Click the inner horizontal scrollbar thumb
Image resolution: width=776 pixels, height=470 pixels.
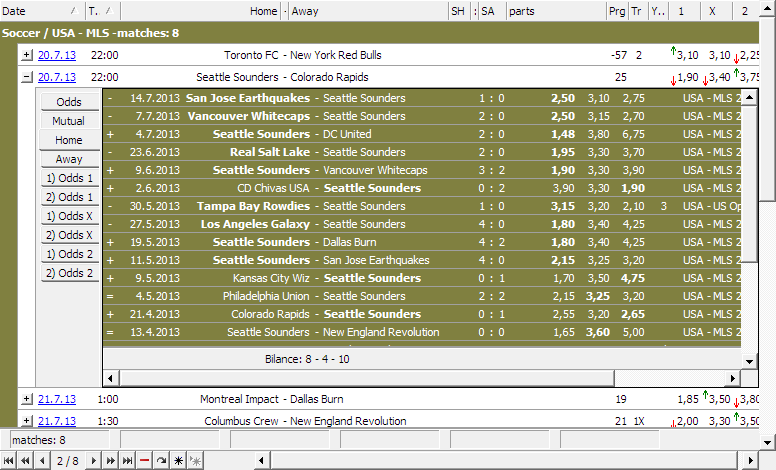tap(366, 378)
